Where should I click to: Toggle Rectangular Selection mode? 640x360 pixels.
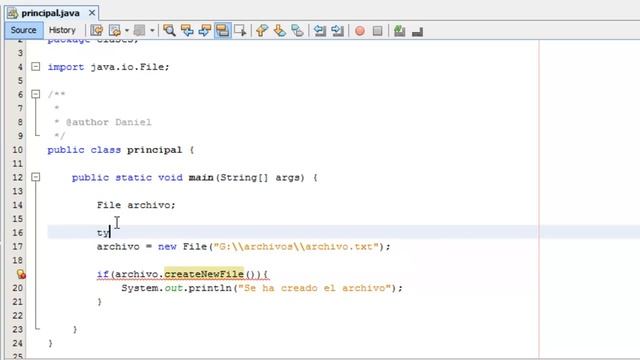(x=240, y=31)
